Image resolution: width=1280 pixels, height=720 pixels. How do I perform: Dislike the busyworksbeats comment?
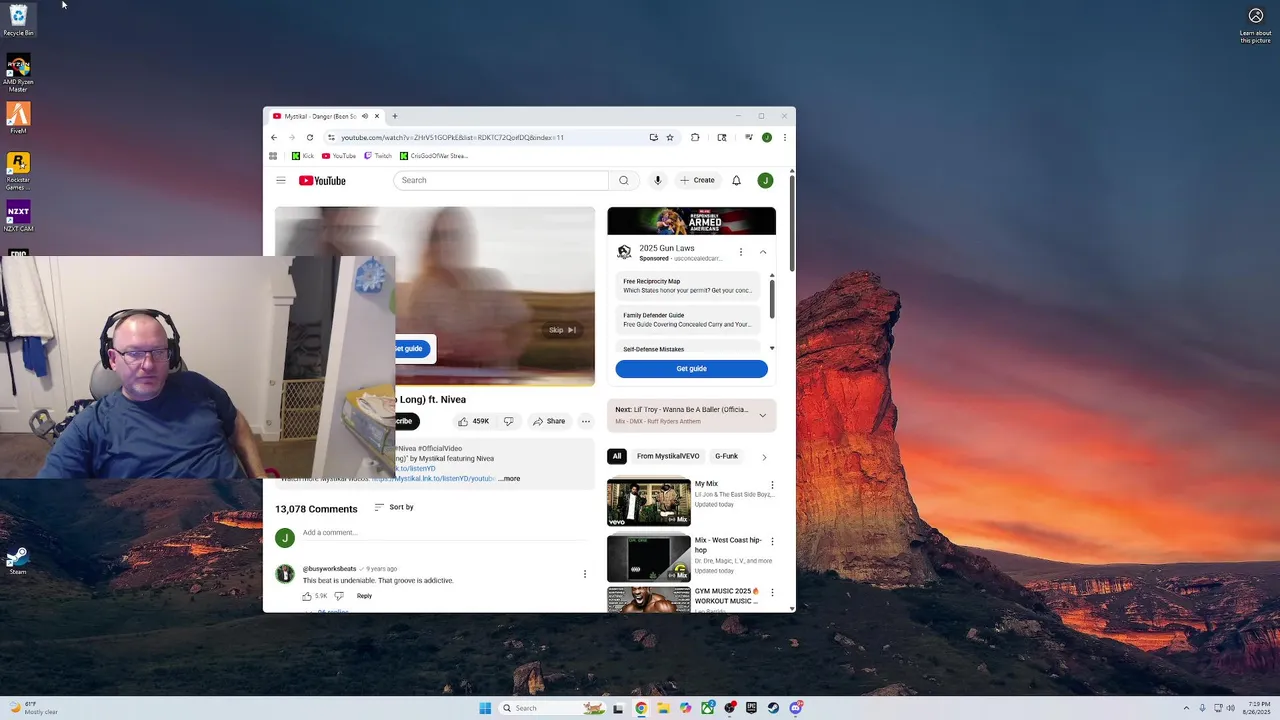click(x=339, y=596)
